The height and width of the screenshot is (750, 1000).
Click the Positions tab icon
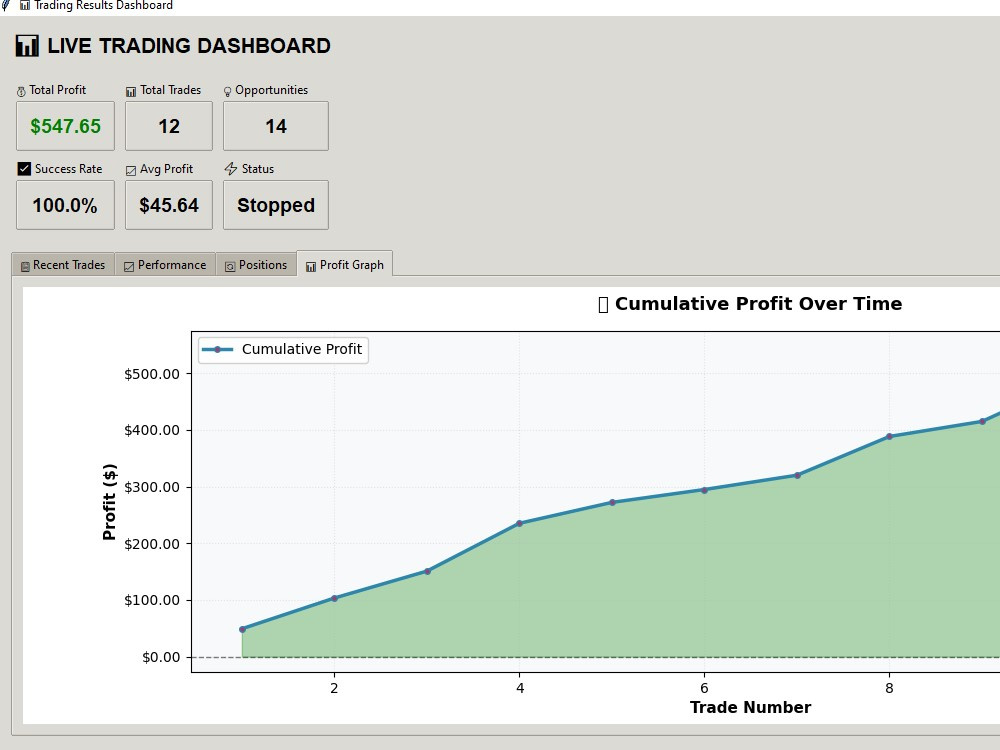tap(230, 267)
